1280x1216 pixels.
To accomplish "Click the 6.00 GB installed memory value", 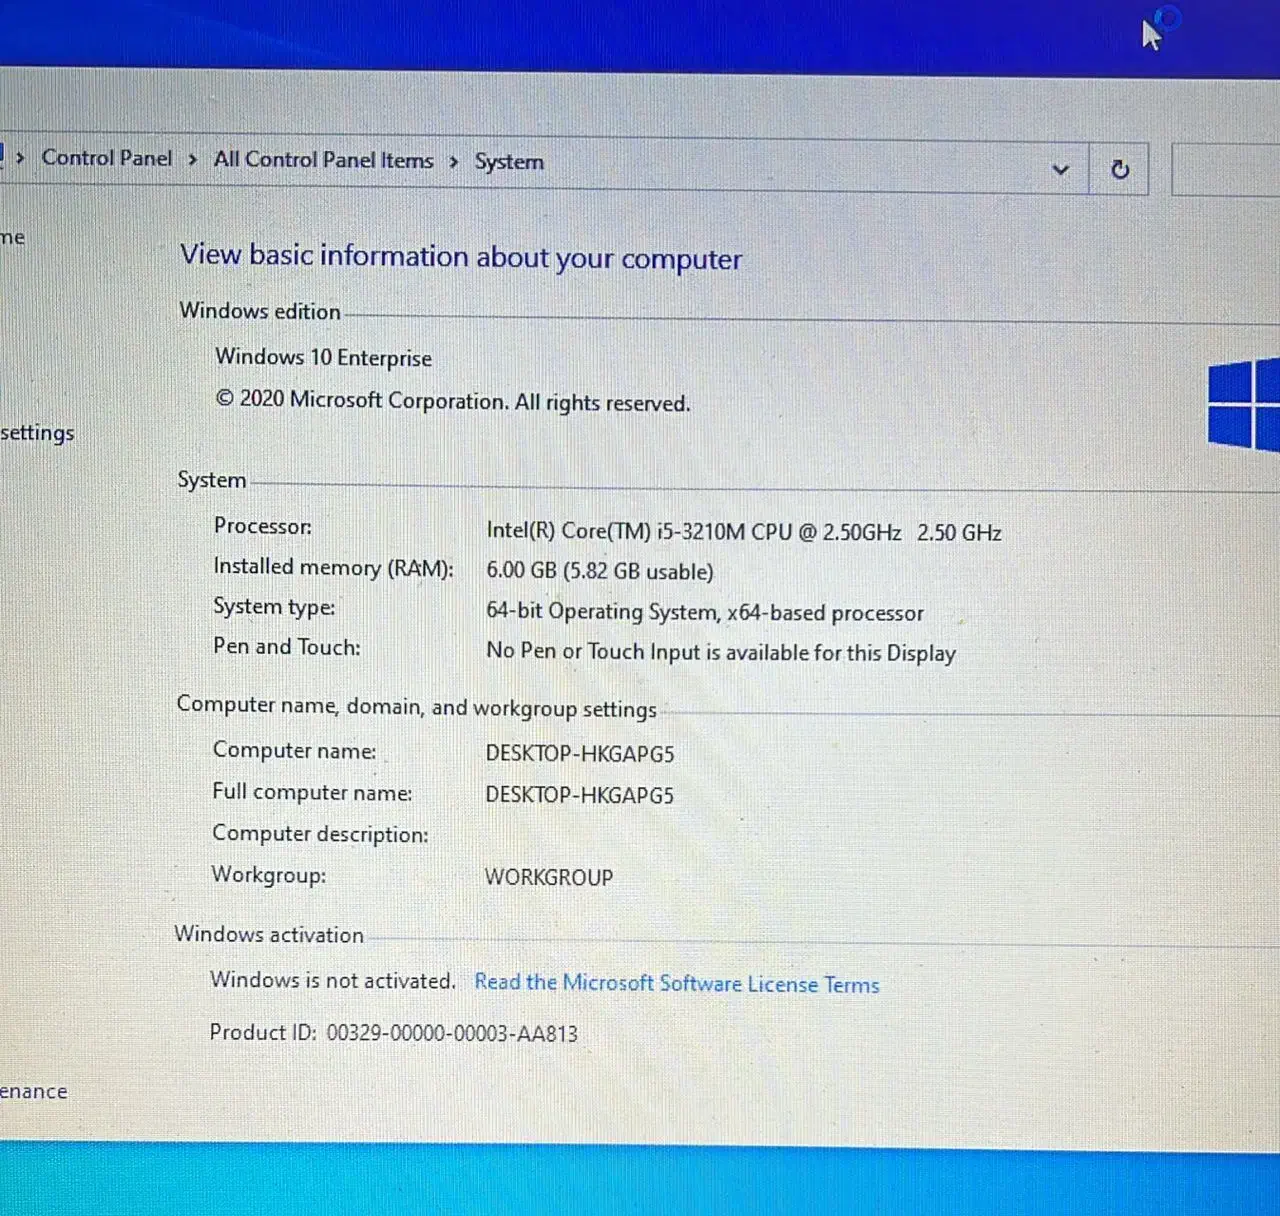I will click(x=600, y=571).
